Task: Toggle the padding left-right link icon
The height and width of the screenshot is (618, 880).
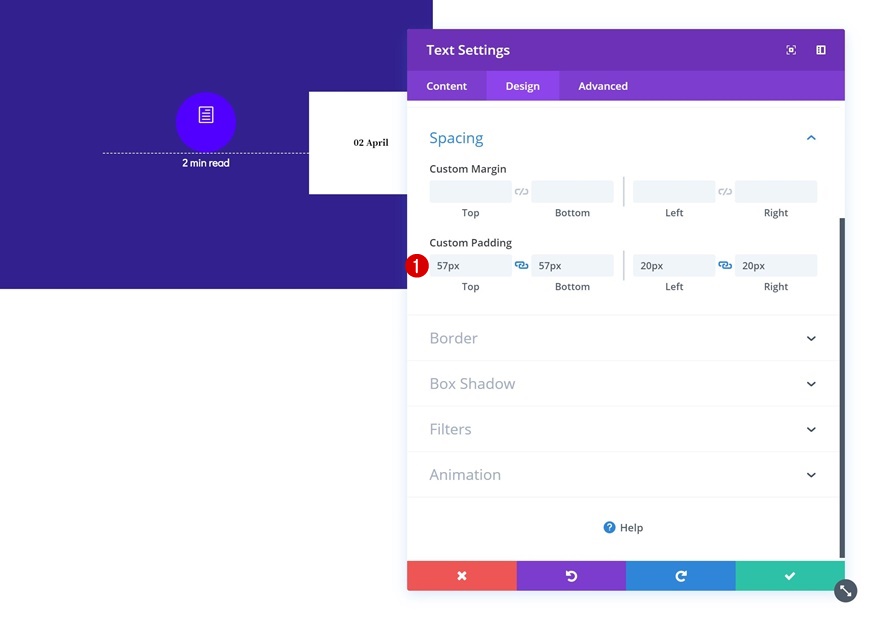Action: pyautogui.click(x=725, y=265)
